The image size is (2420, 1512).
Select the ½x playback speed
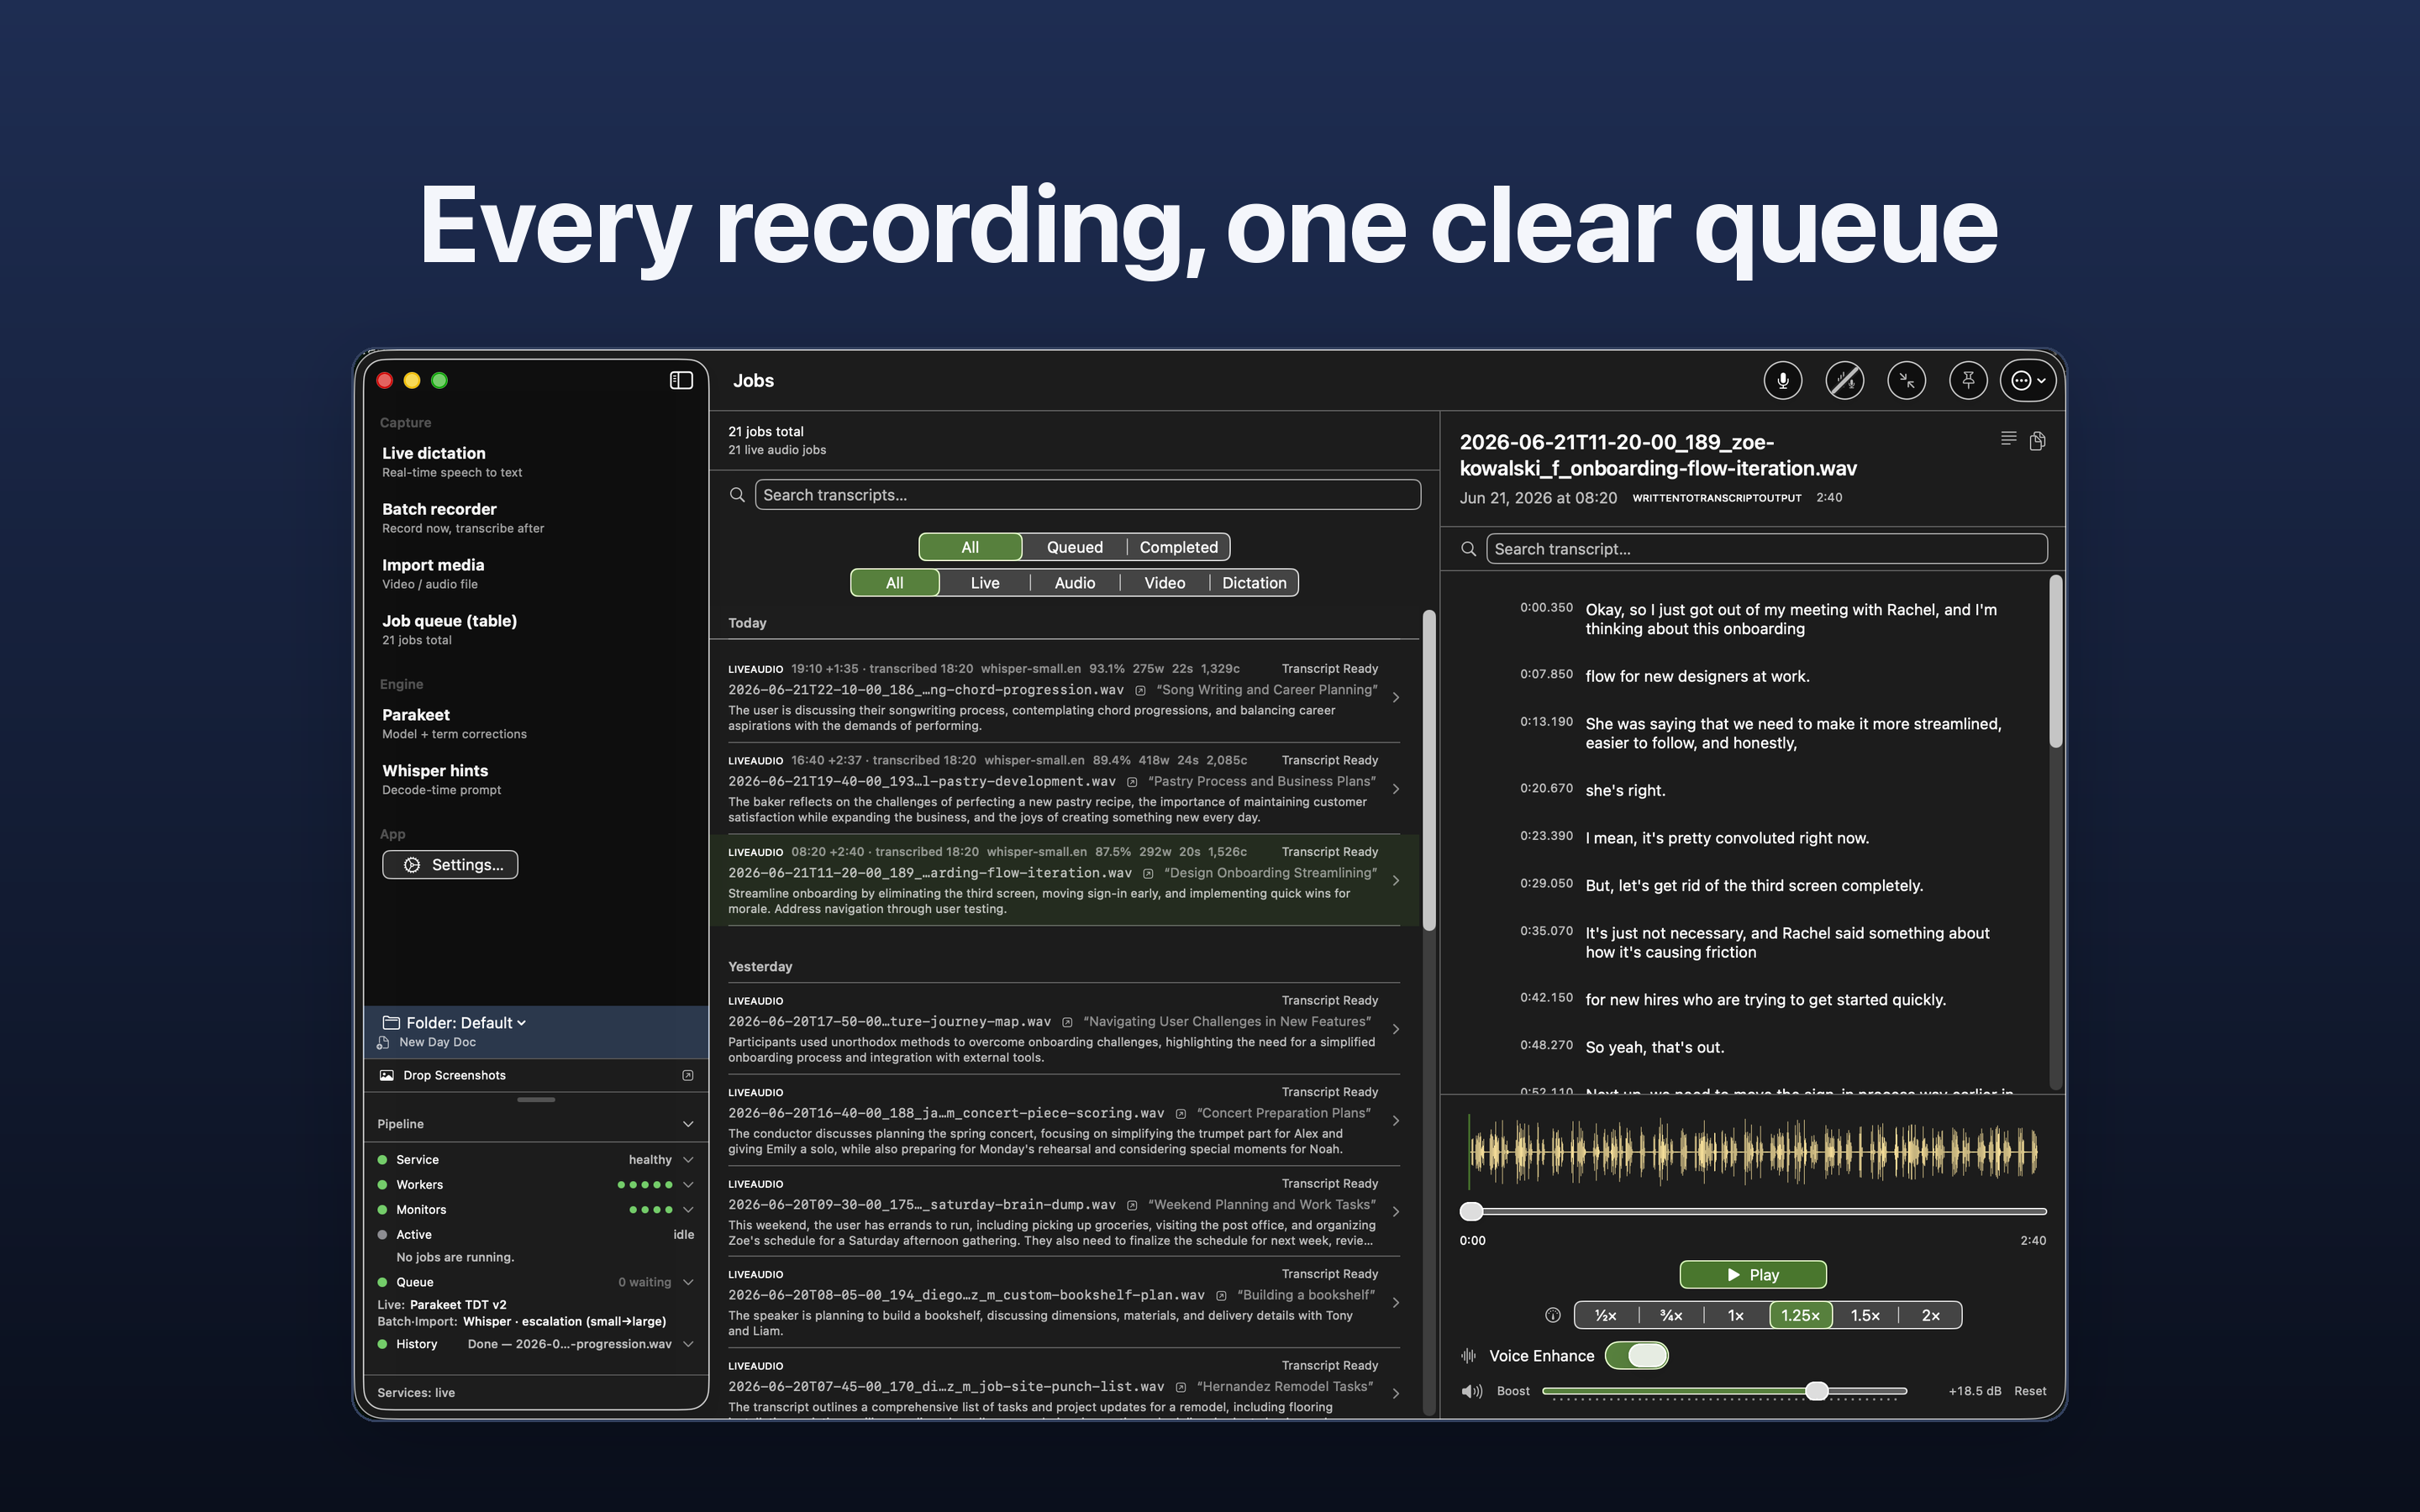1606,1315
